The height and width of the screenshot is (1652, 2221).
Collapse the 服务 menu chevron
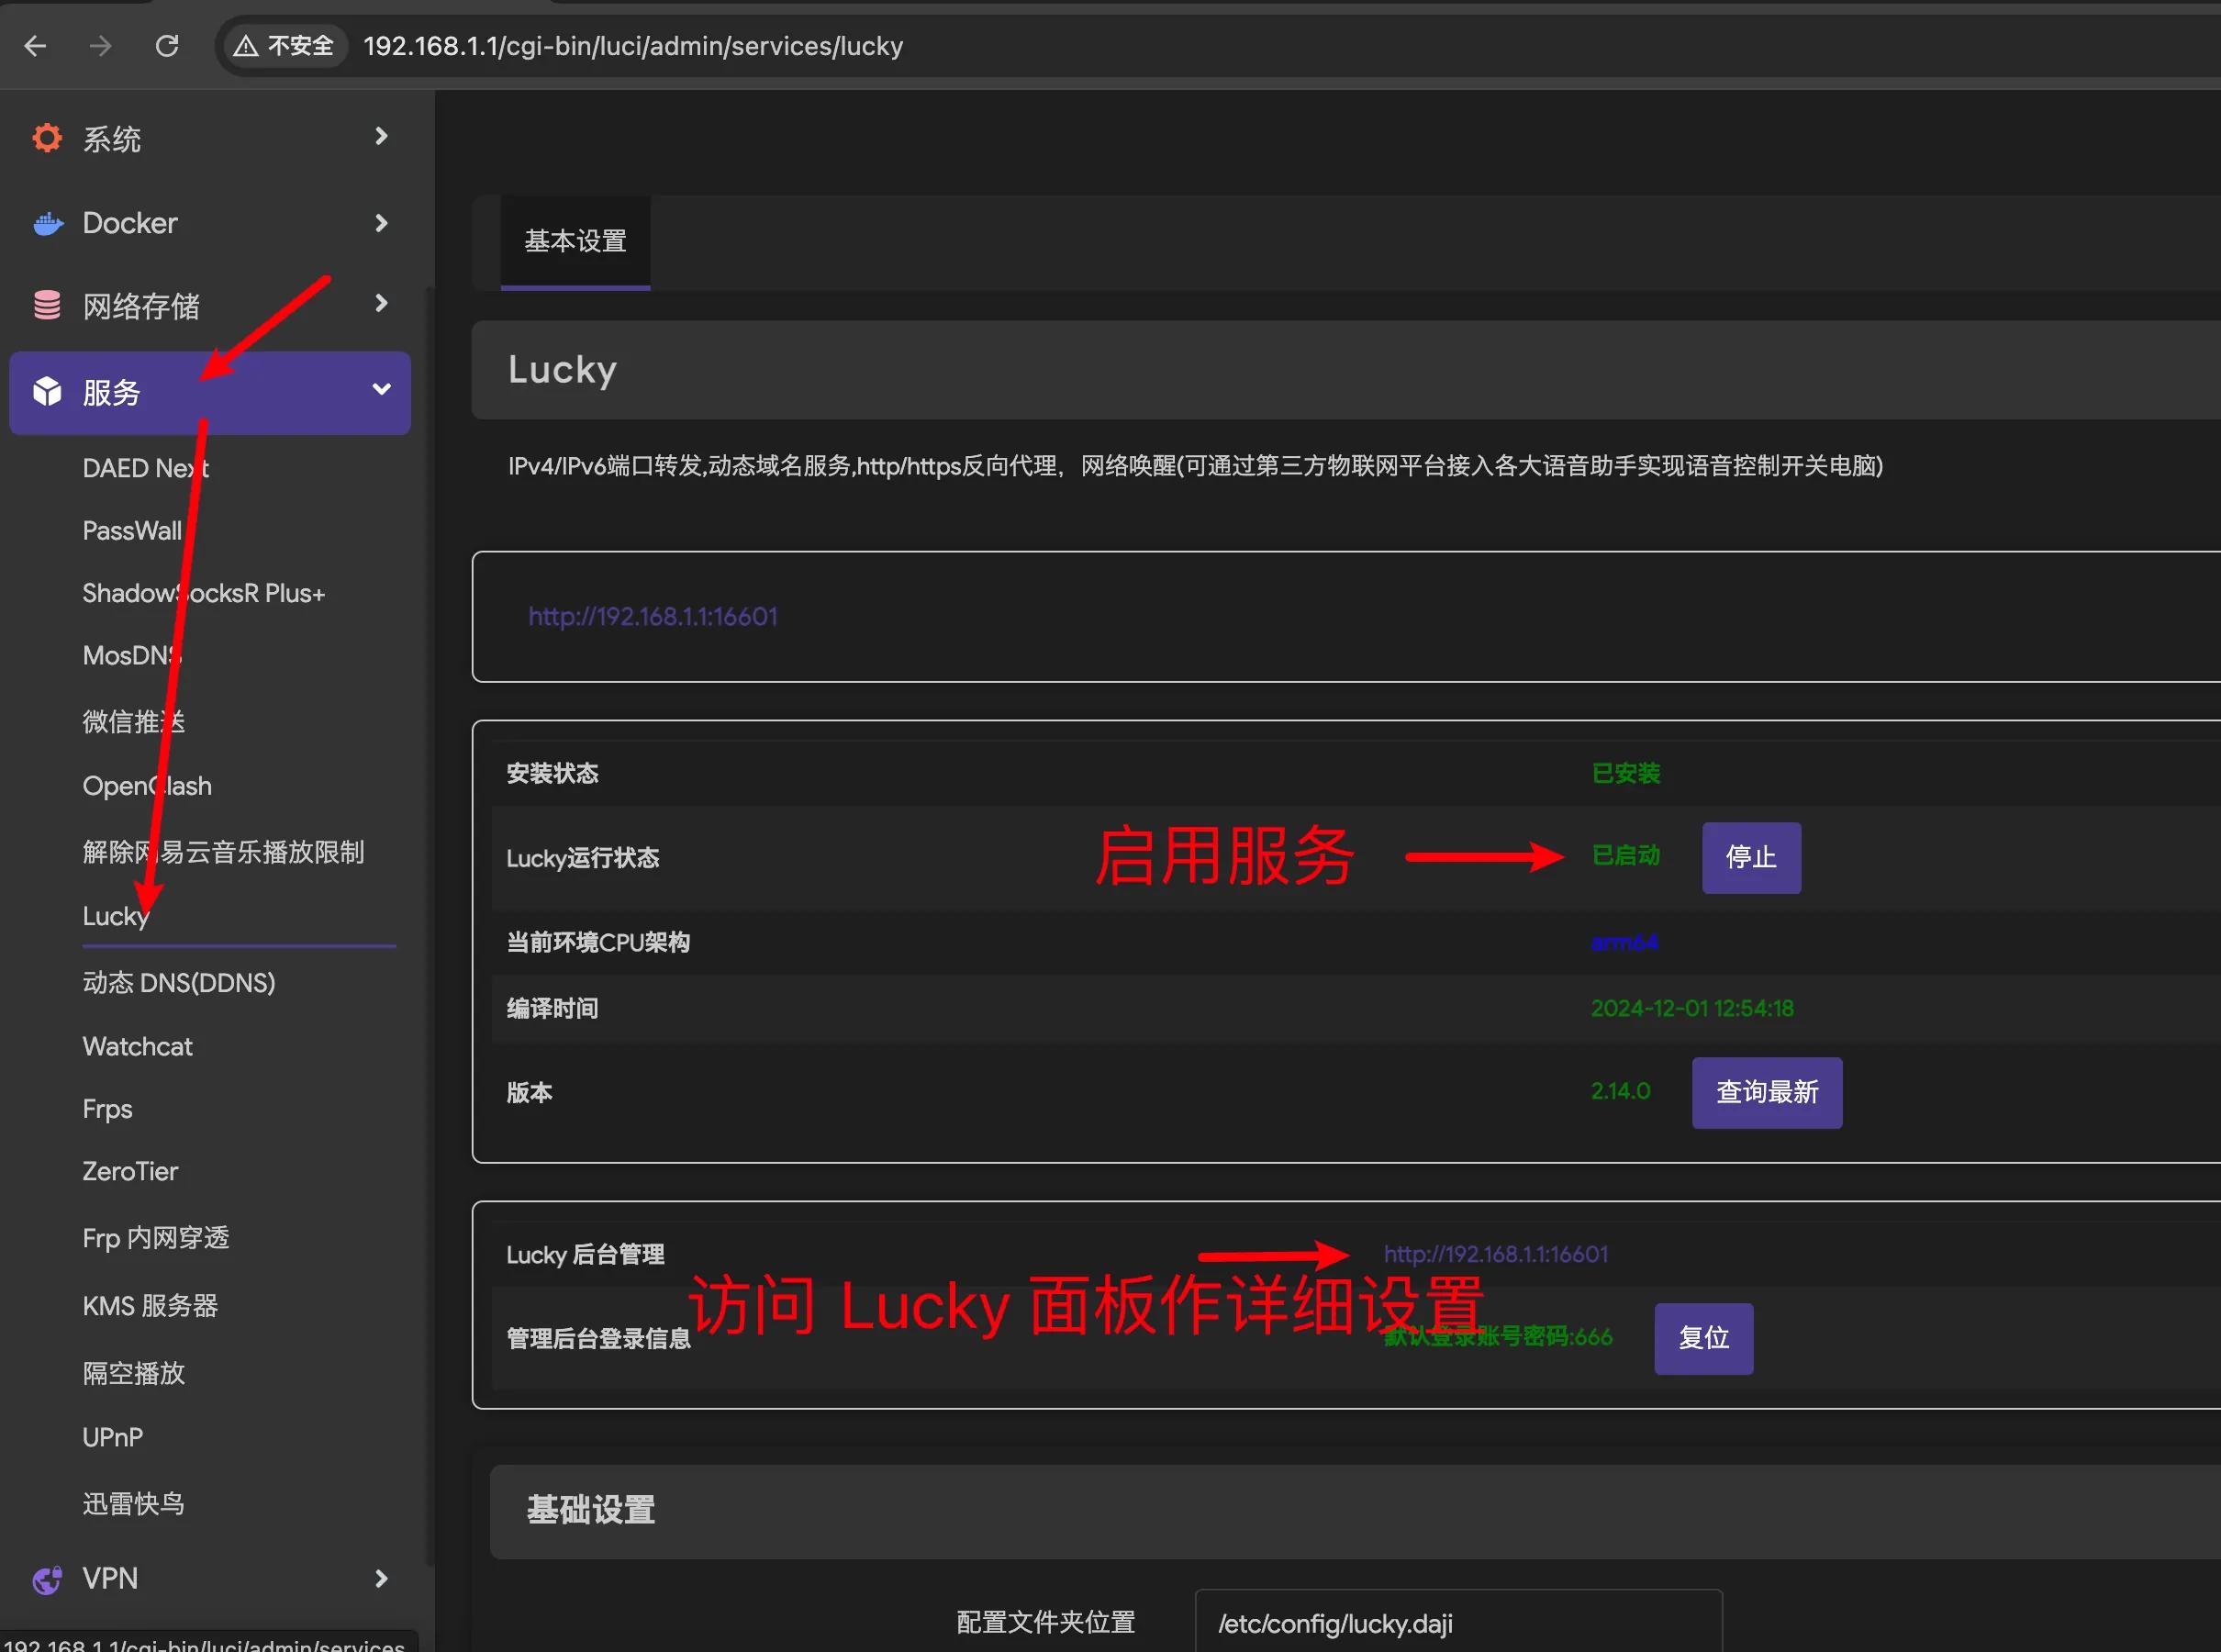381,389
